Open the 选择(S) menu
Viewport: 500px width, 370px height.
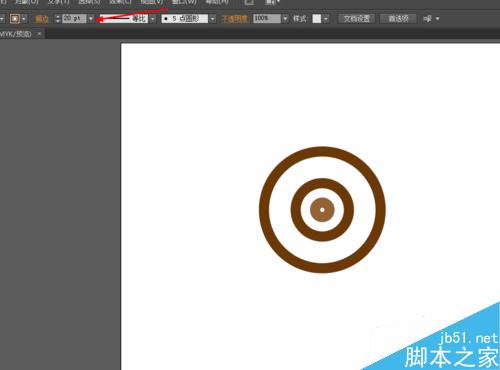[89, 2]
